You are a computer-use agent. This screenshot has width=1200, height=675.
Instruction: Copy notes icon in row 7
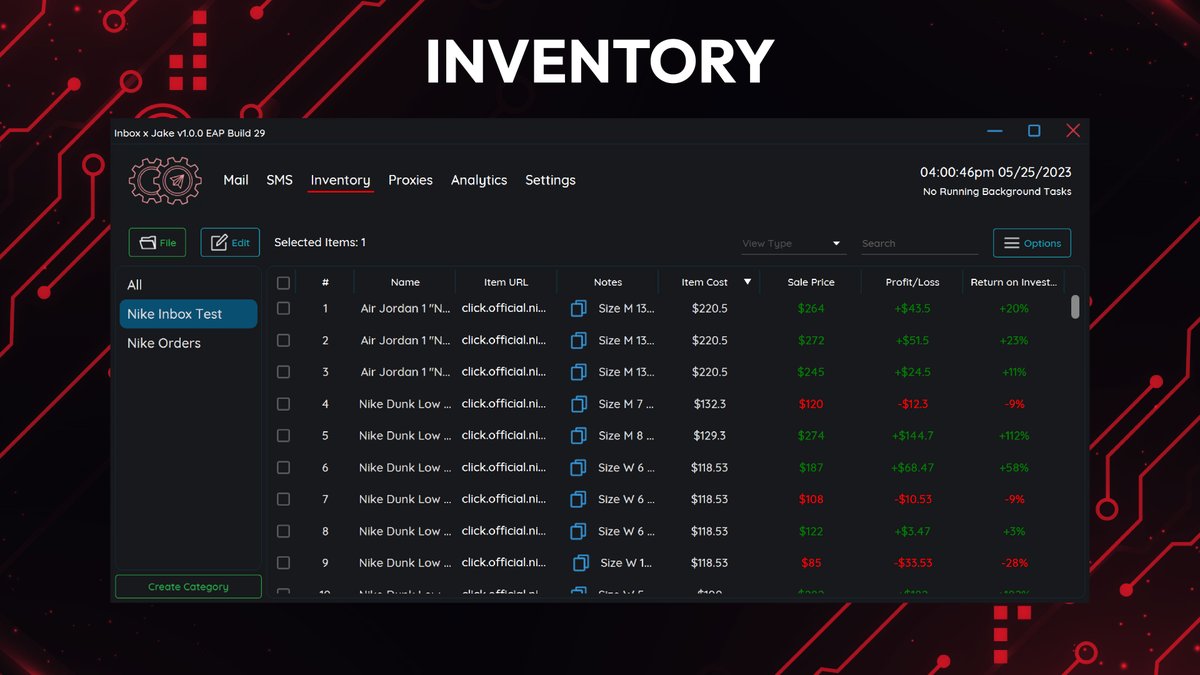click(x=578, y=499)
